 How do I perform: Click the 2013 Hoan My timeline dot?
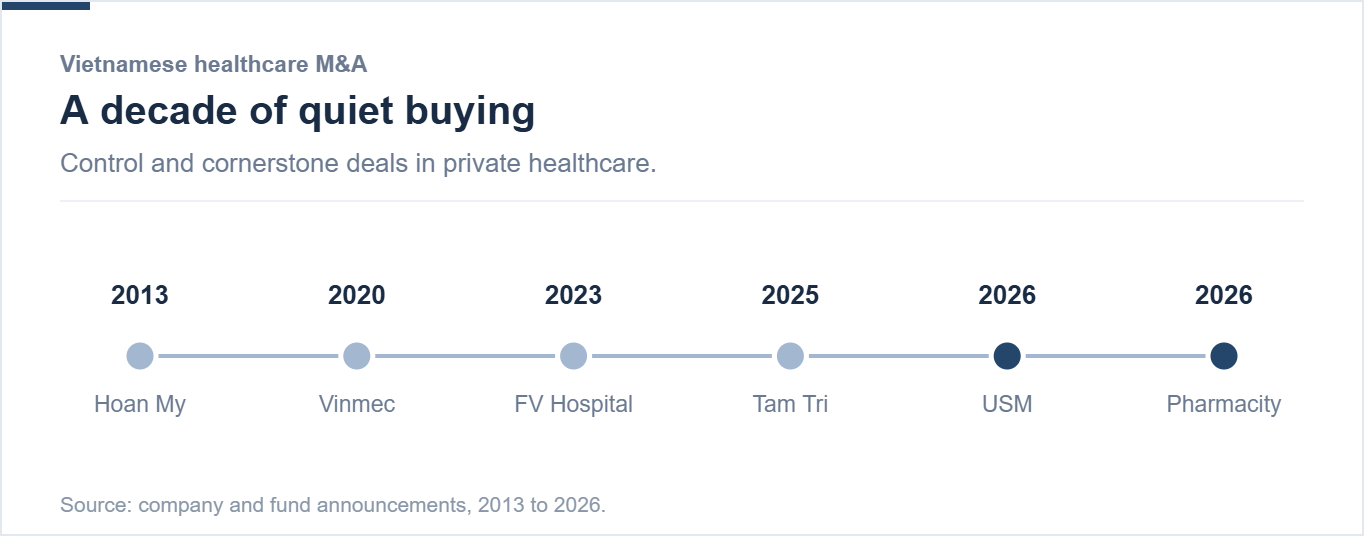[x=140, y=356]
